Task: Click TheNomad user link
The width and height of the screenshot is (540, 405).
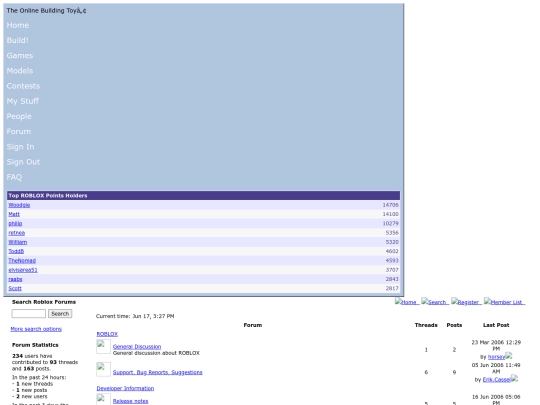Action: click(22, 261)
